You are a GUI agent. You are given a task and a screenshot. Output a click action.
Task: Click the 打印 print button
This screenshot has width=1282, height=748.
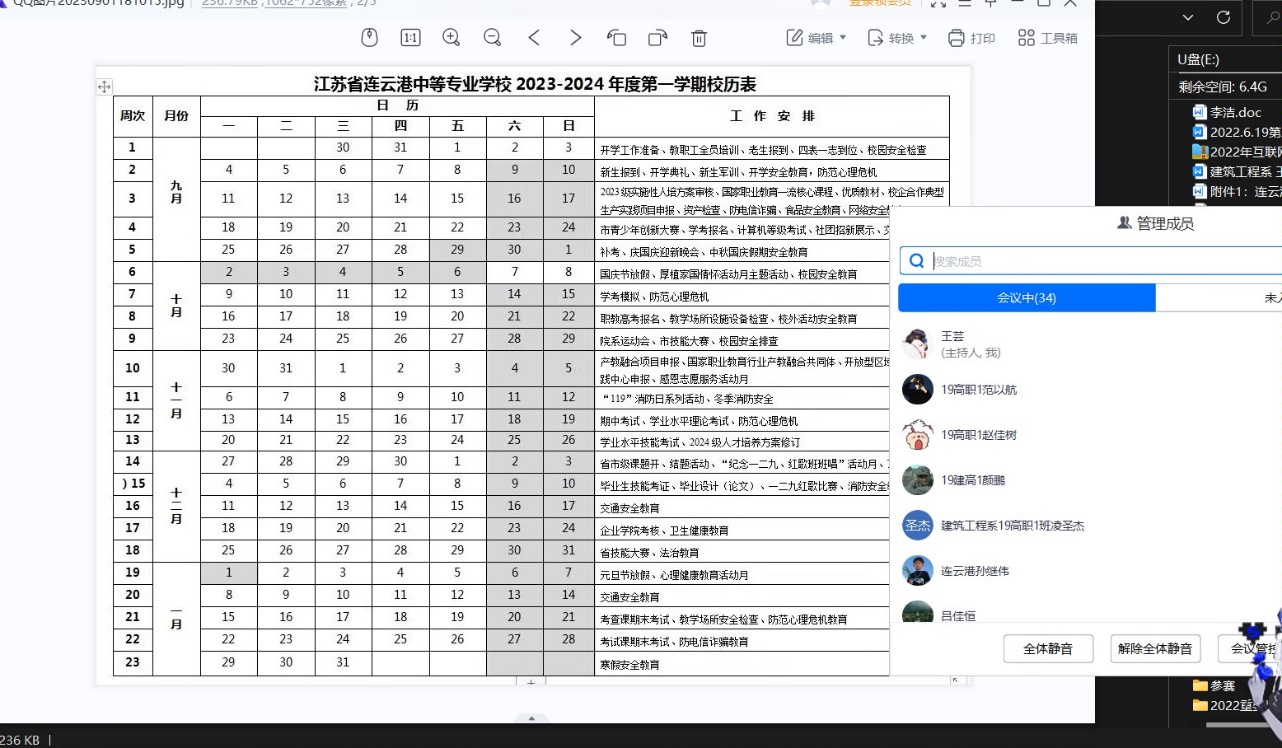coord(971,38)
